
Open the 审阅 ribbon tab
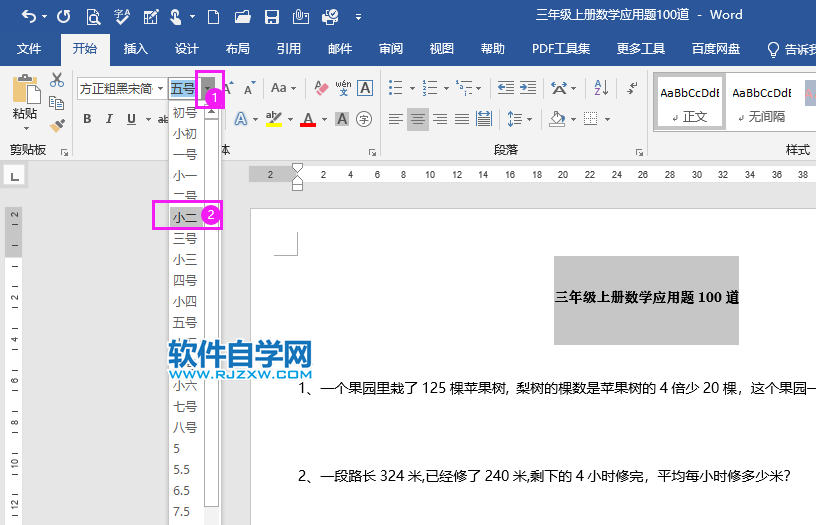point(391,49)
